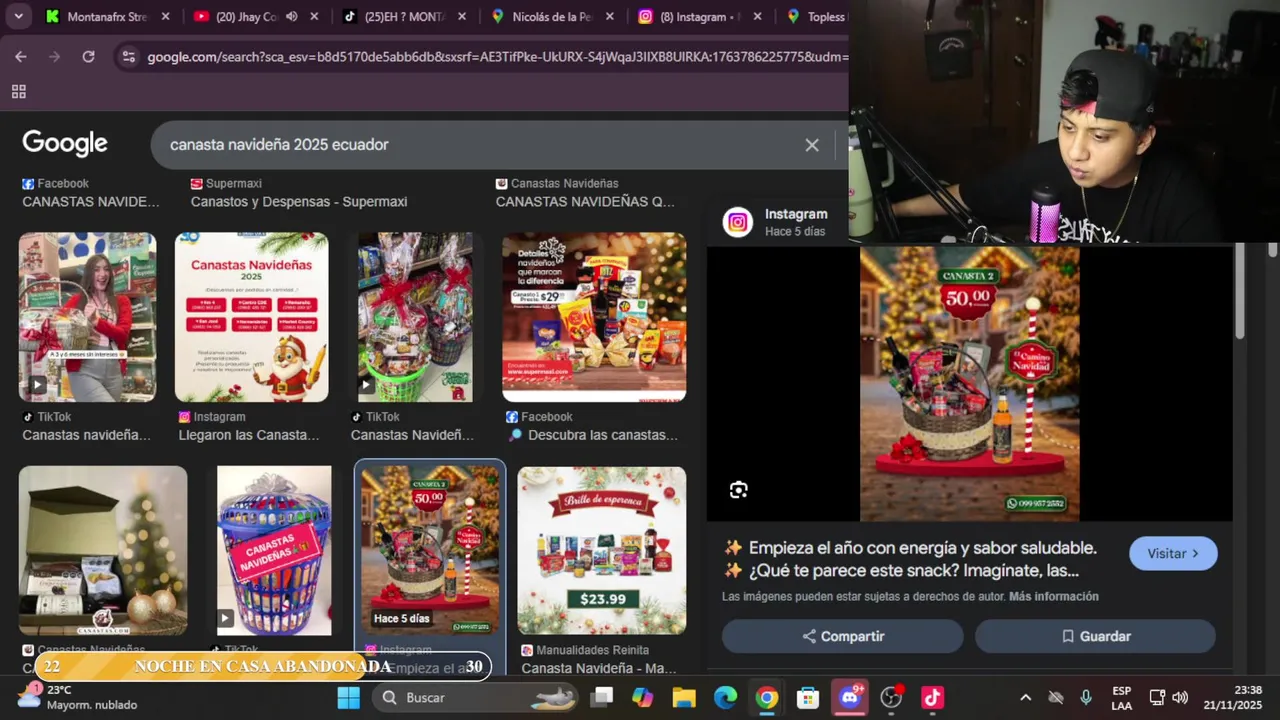Click the Instagram source icon in preview panel
This screenshot has height=720, width=1280.
pos(738,222)
